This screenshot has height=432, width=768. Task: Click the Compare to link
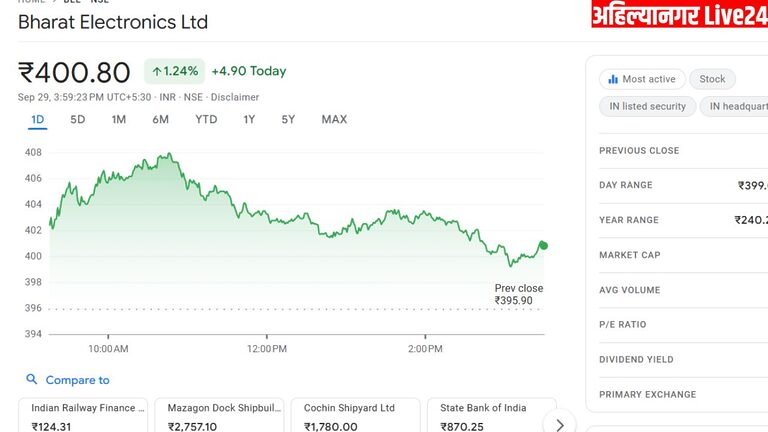pyautogui.click(x=77, y=380)
